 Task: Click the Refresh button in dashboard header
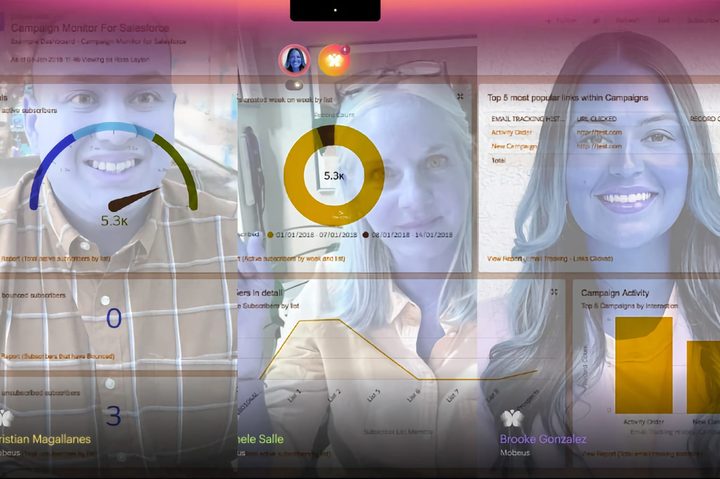pos(626,20)
